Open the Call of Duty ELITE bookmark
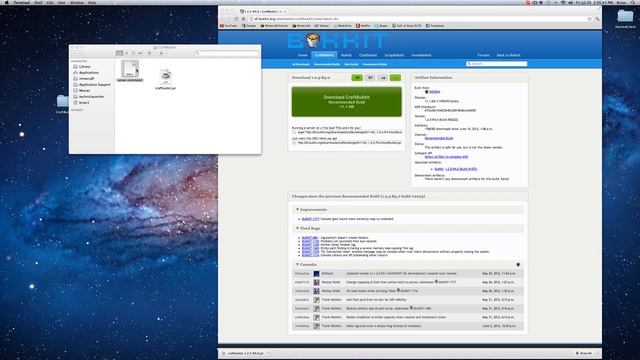The image size is (640, 360). pos(407,26)
